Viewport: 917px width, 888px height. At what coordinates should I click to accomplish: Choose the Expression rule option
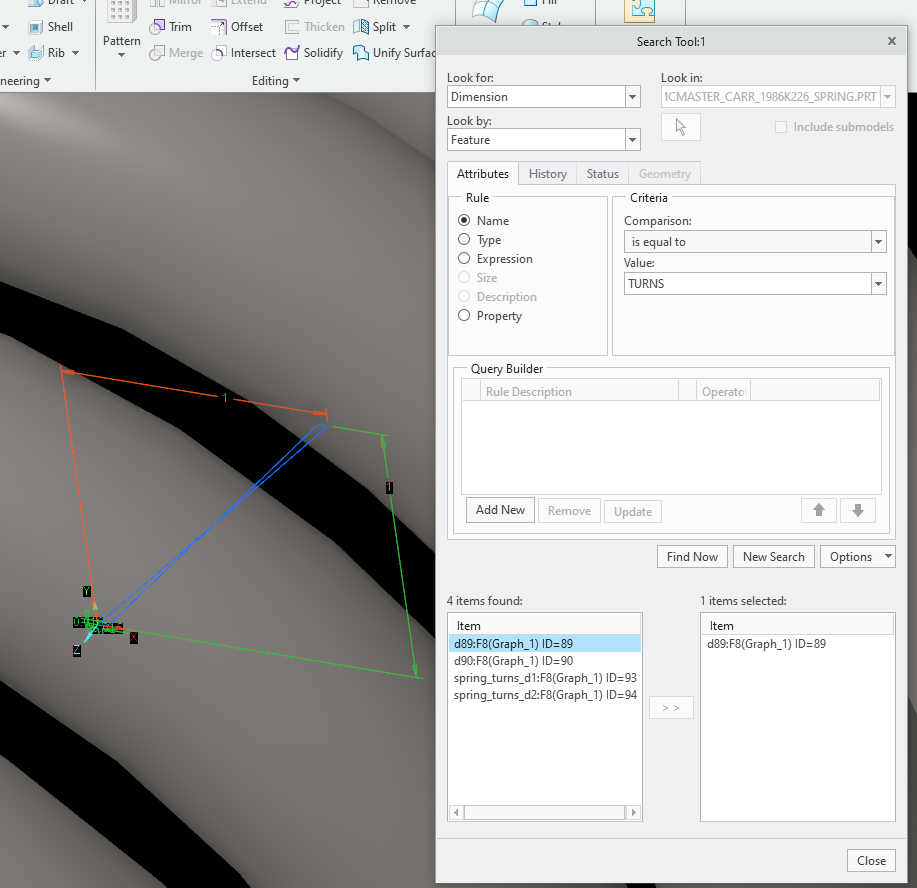pos(462,258)
